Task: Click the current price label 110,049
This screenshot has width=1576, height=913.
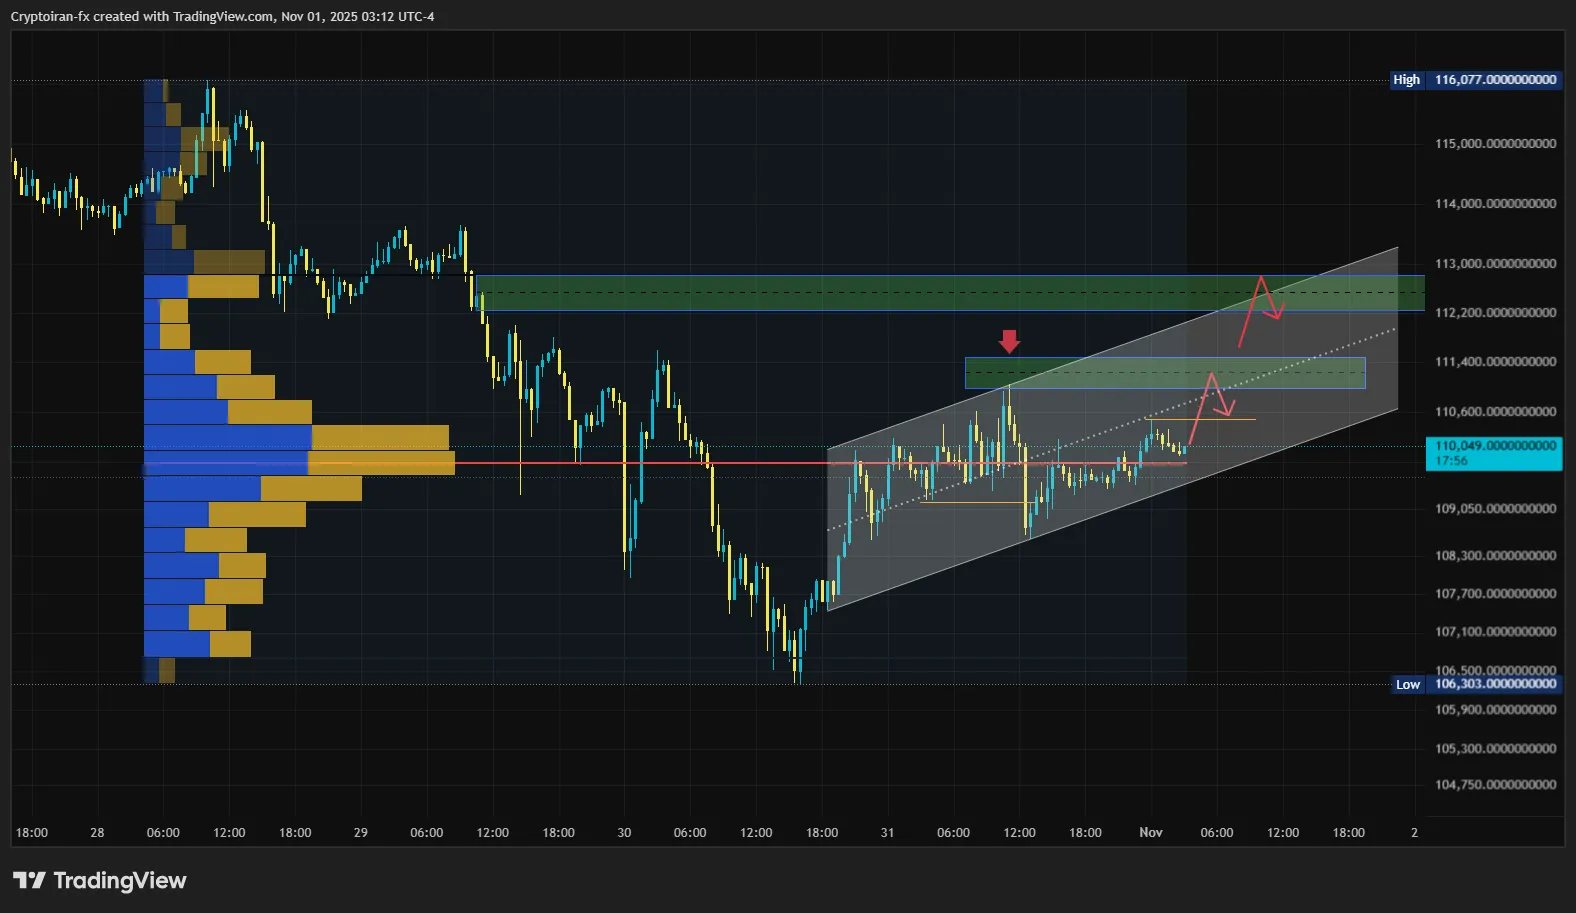Action: [x=1495, y=446]
